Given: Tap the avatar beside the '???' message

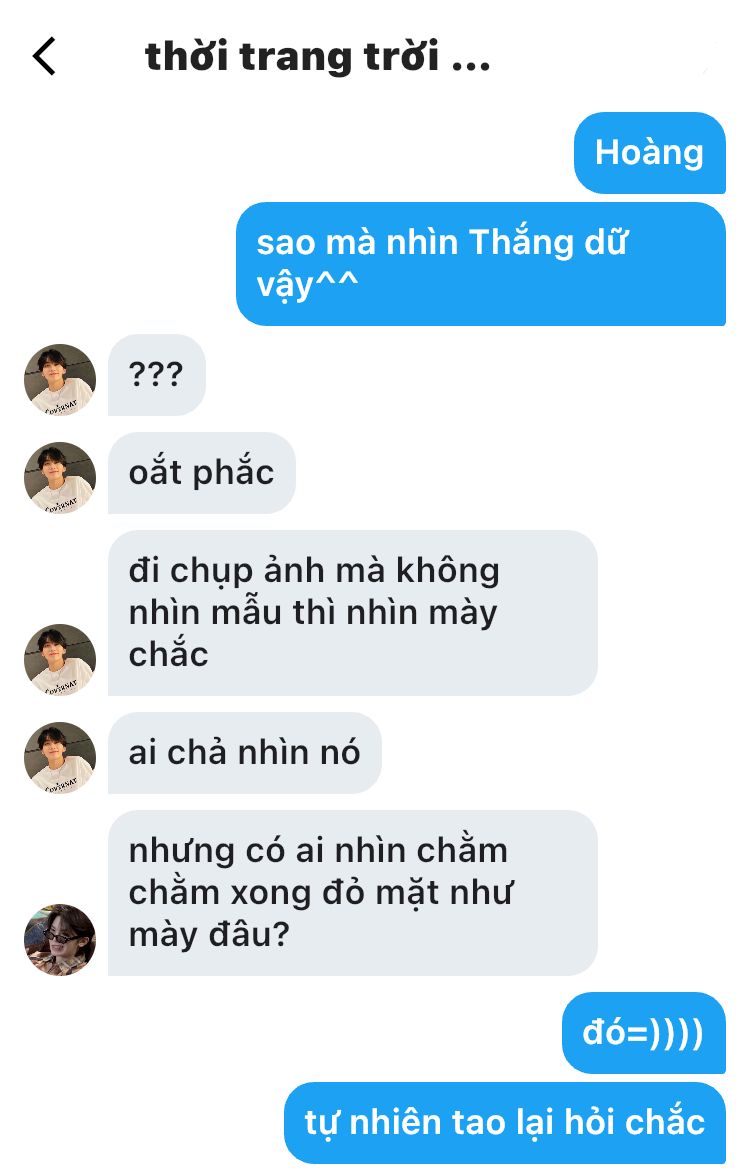Looking at the screenshot, I should tap(60, 379).
